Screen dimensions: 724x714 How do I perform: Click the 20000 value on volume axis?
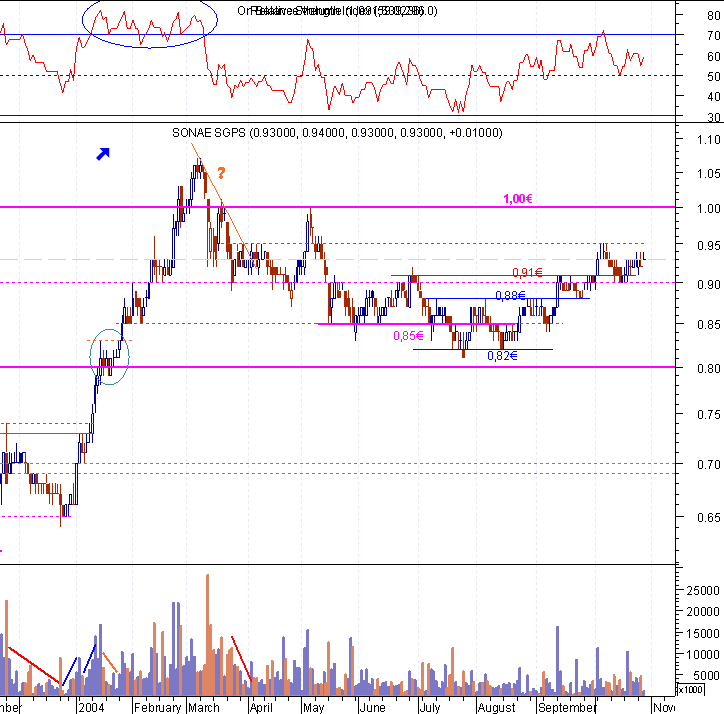703,612
